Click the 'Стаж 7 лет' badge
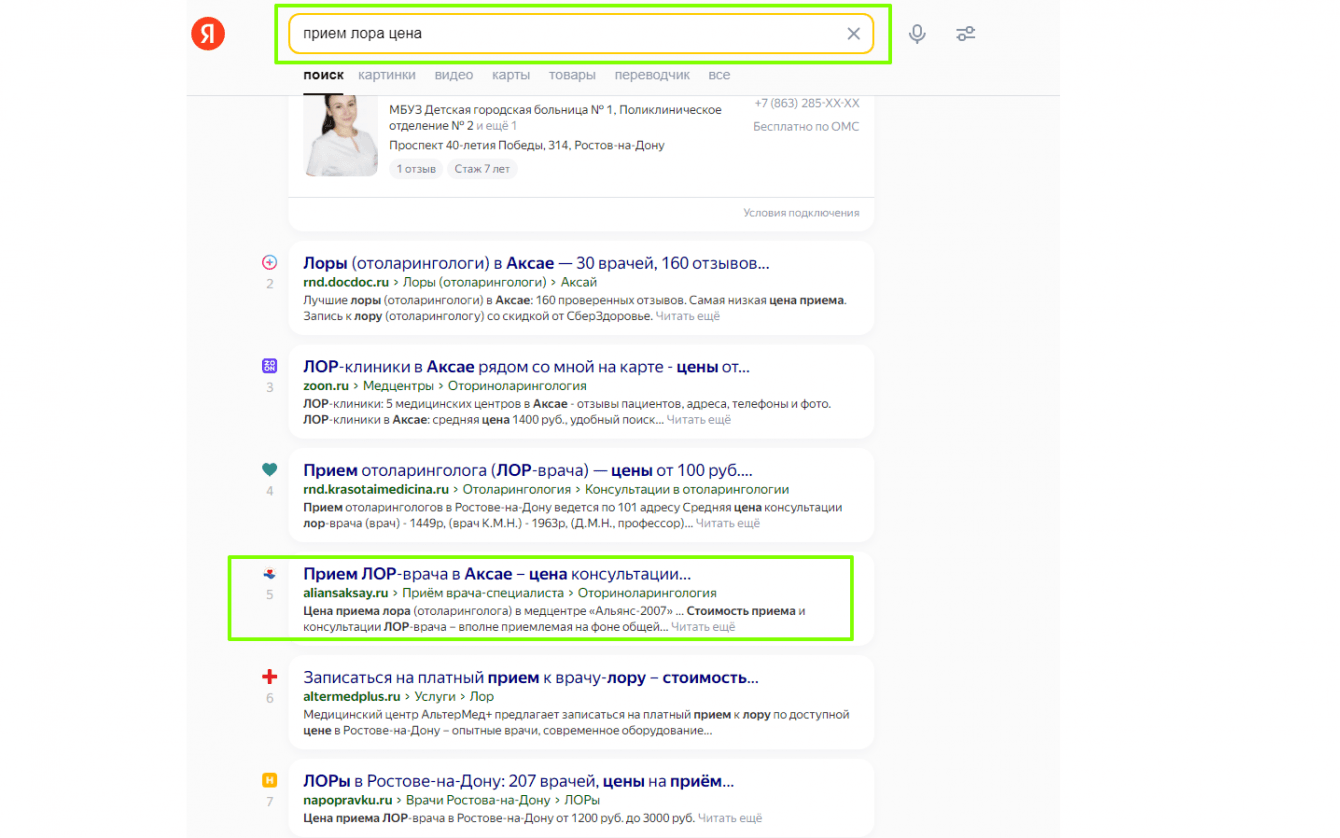Screen dimensions: 1340x838 tap(482, 169)
